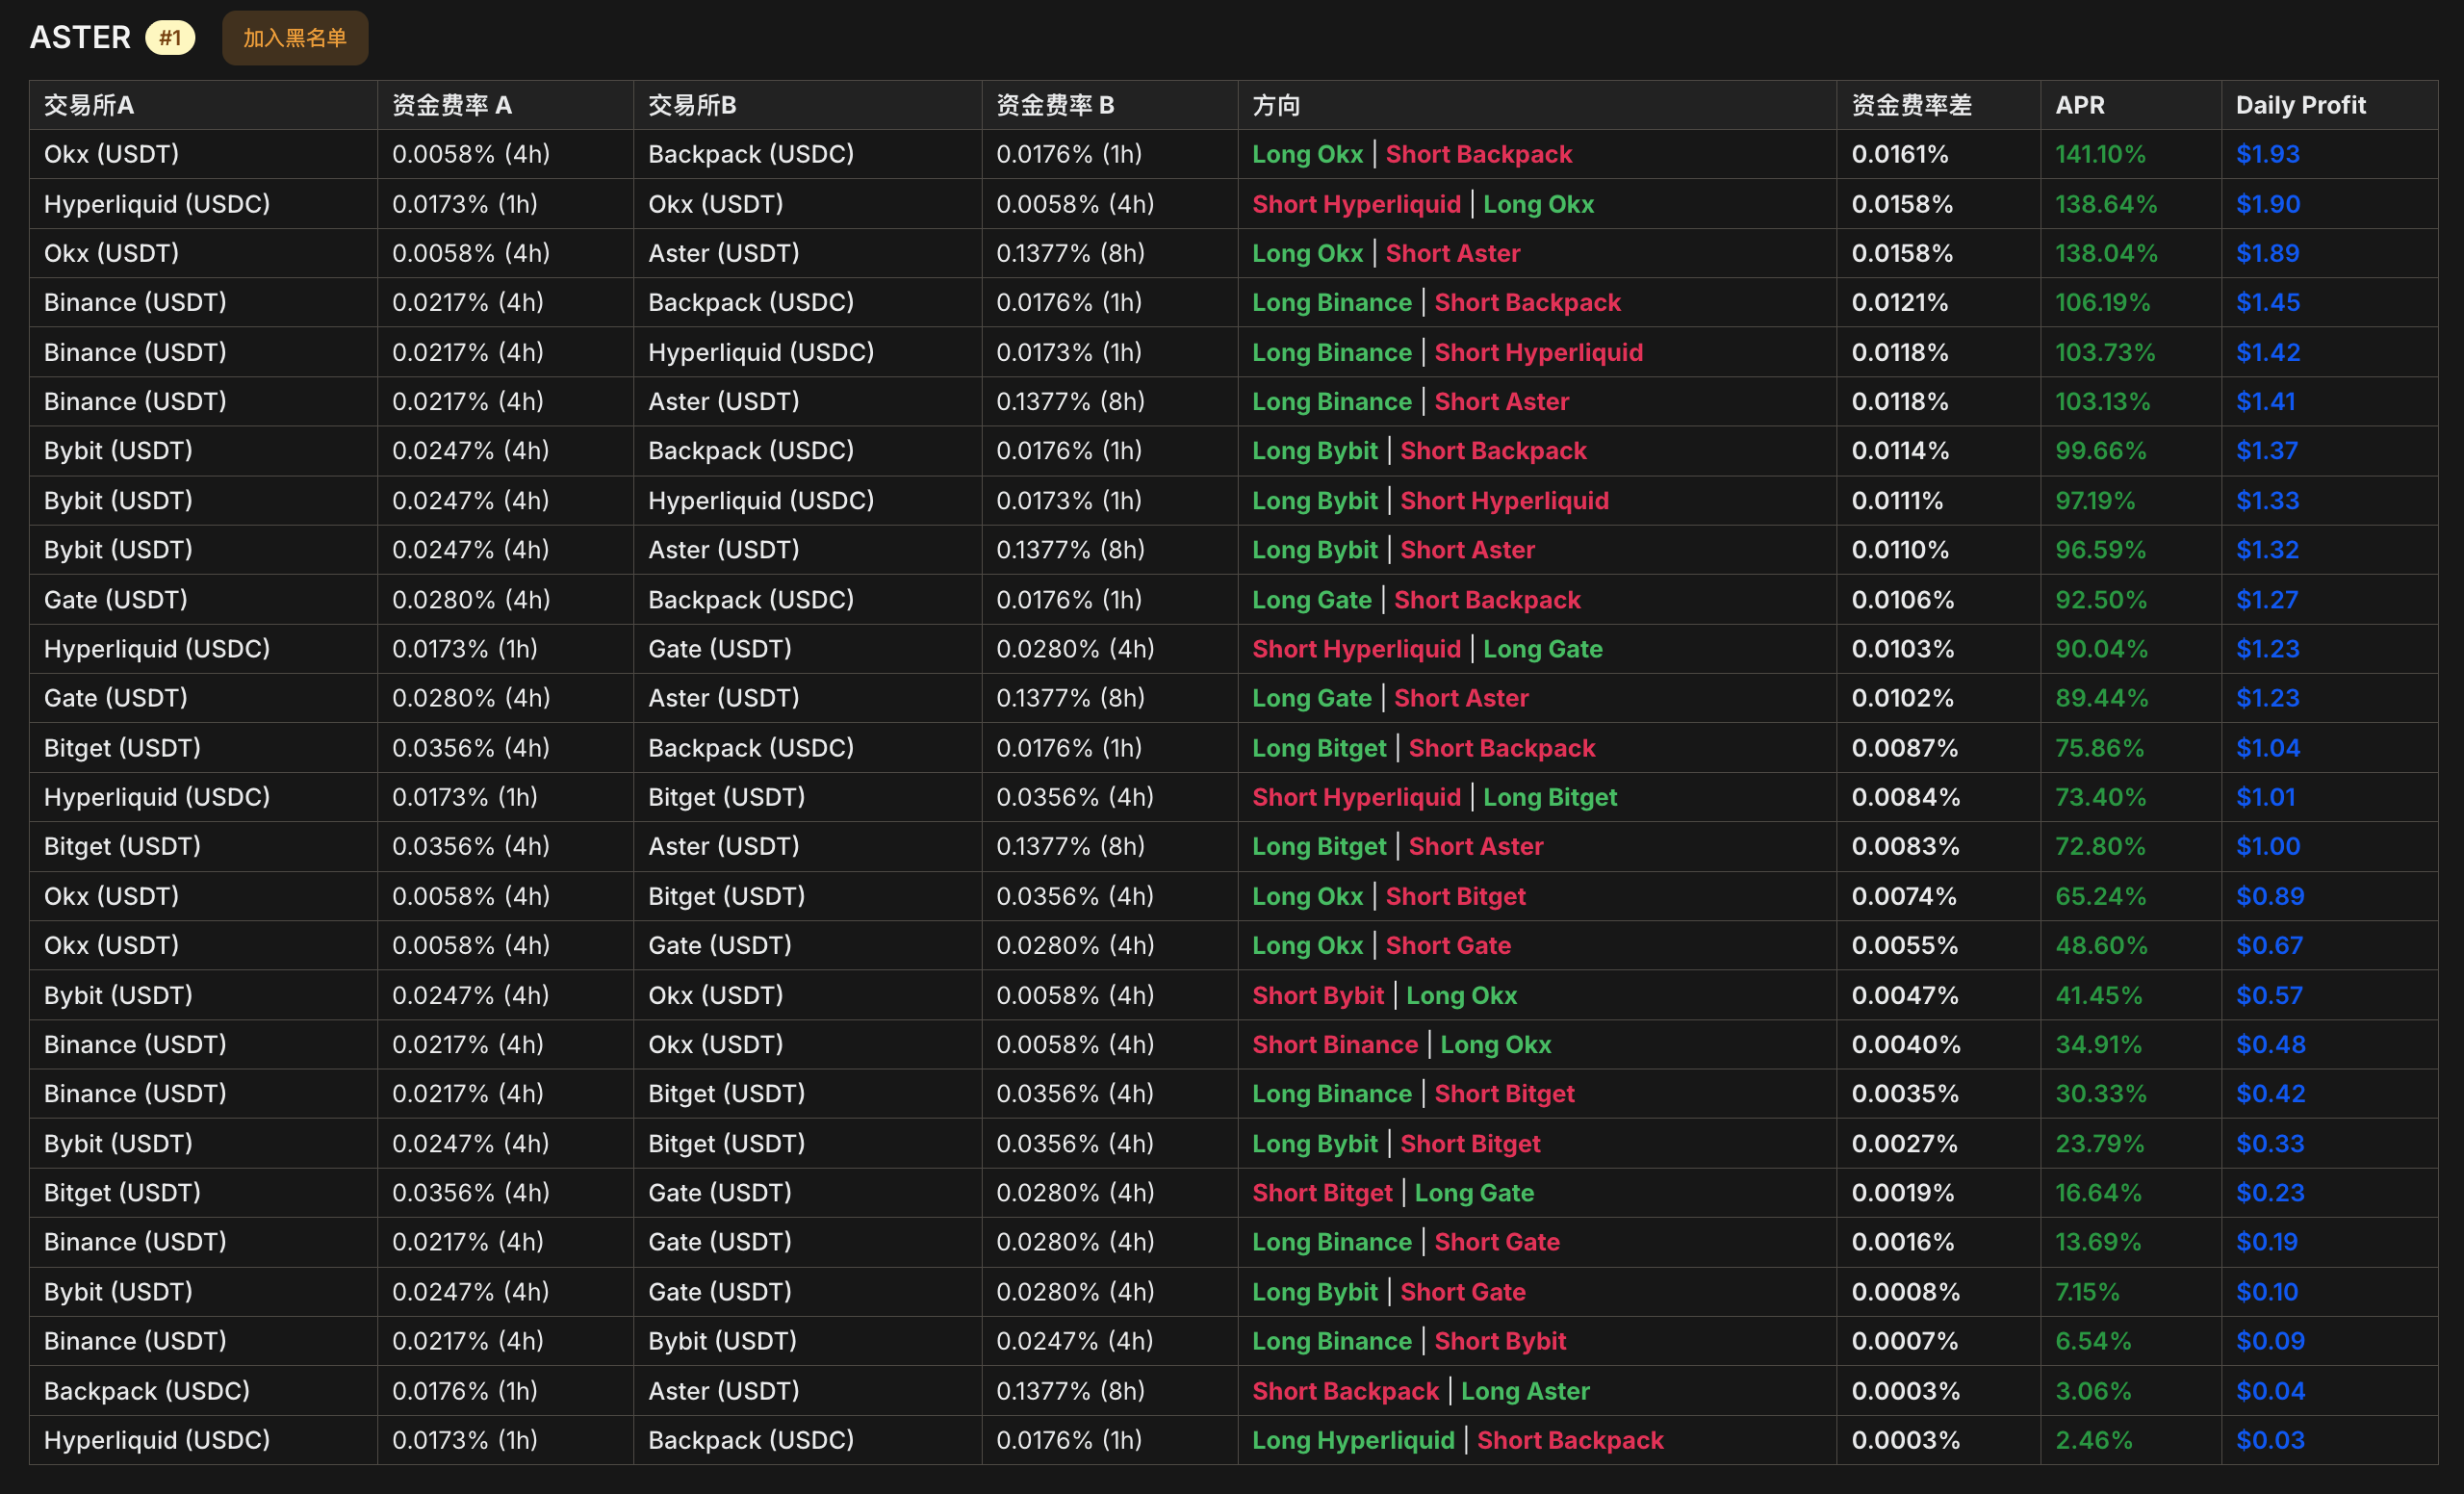Click Long Okx in the Okx–Backpack row
Image resolution: width=2464 pixels, height=1494 pixels.
pos(1307,154)
